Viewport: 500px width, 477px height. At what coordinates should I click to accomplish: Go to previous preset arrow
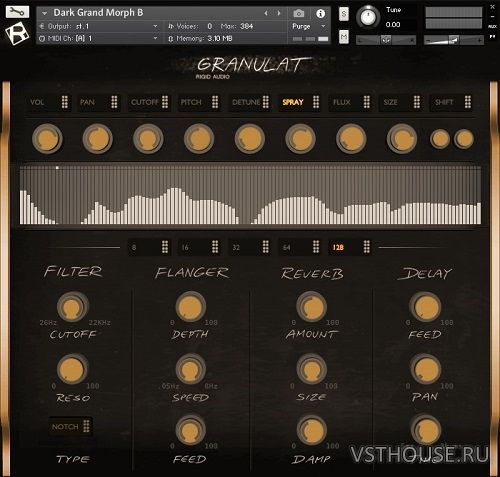pos(266,13)
